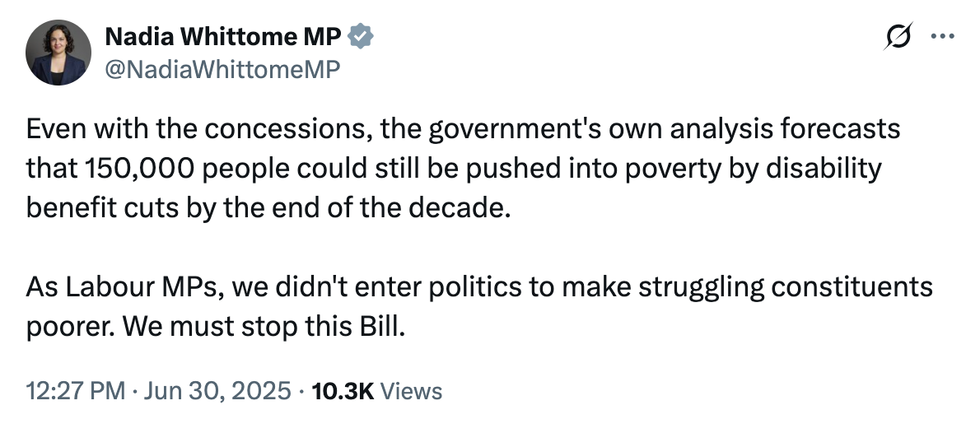Click the blue verified badge icon

[x=361, y=38]
